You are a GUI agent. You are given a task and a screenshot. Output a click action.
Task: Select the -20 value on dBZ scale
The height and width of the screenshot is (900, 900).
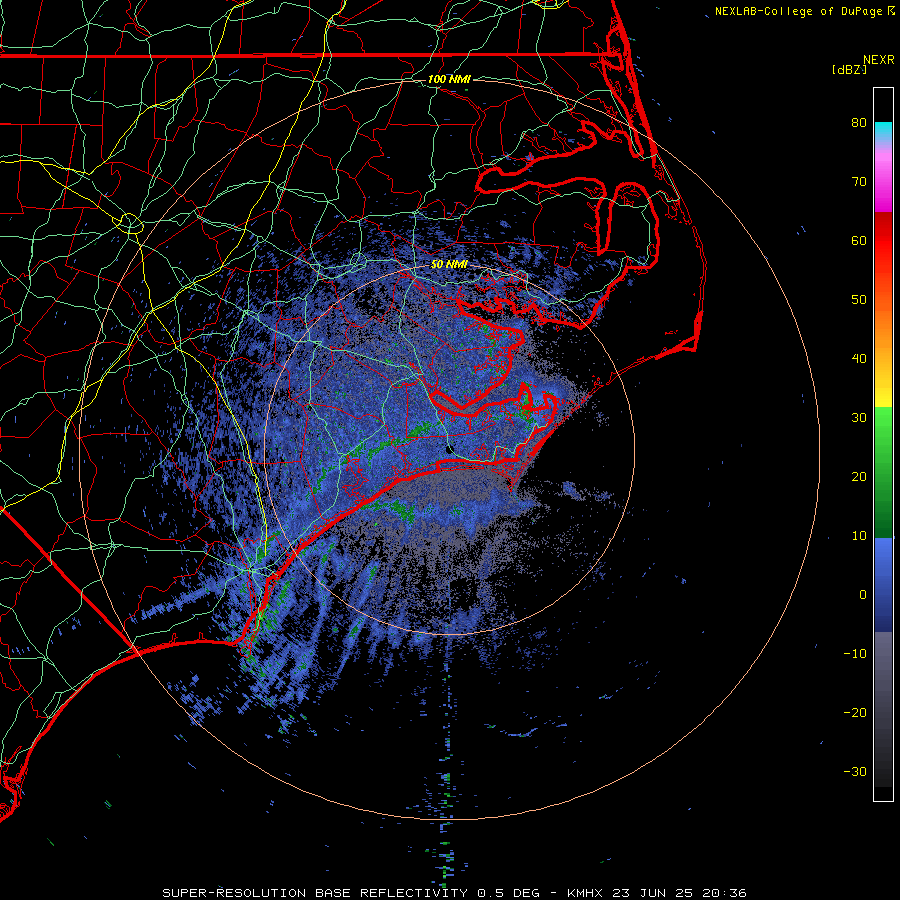855,712
